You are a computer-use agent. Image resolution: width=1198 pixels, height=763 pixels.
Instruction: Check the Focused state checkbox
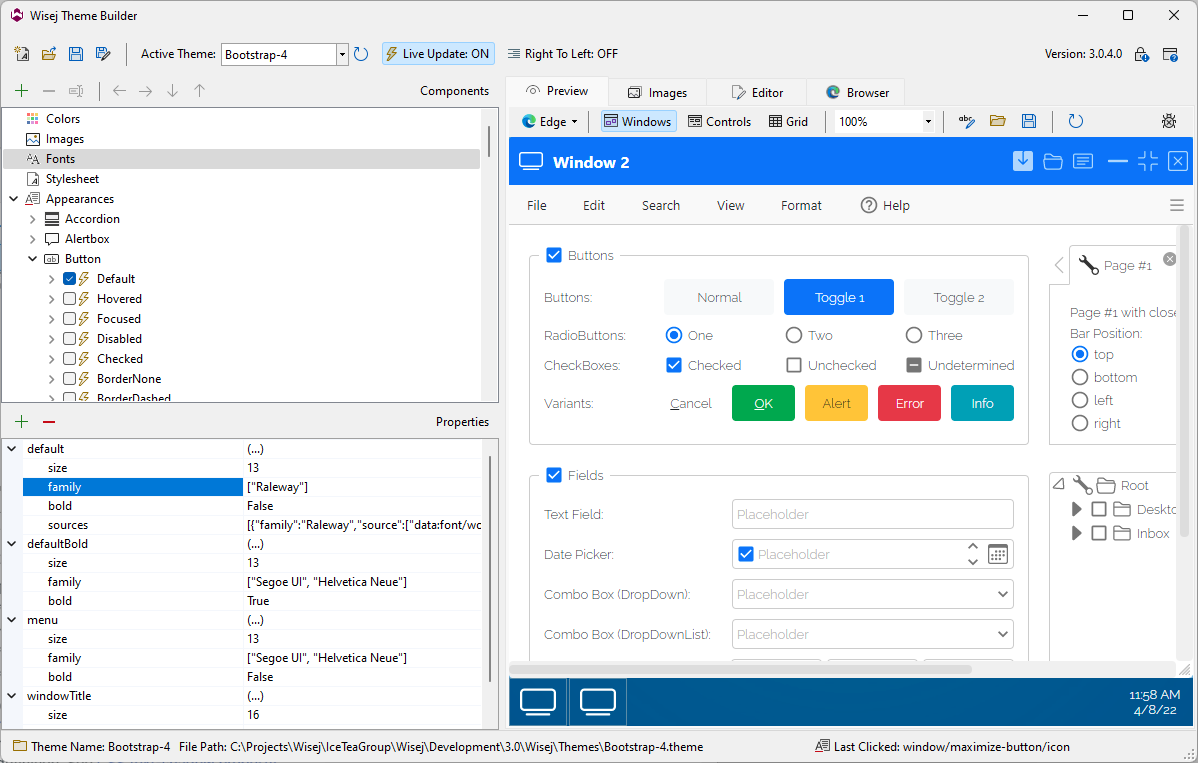click(70, 318)
